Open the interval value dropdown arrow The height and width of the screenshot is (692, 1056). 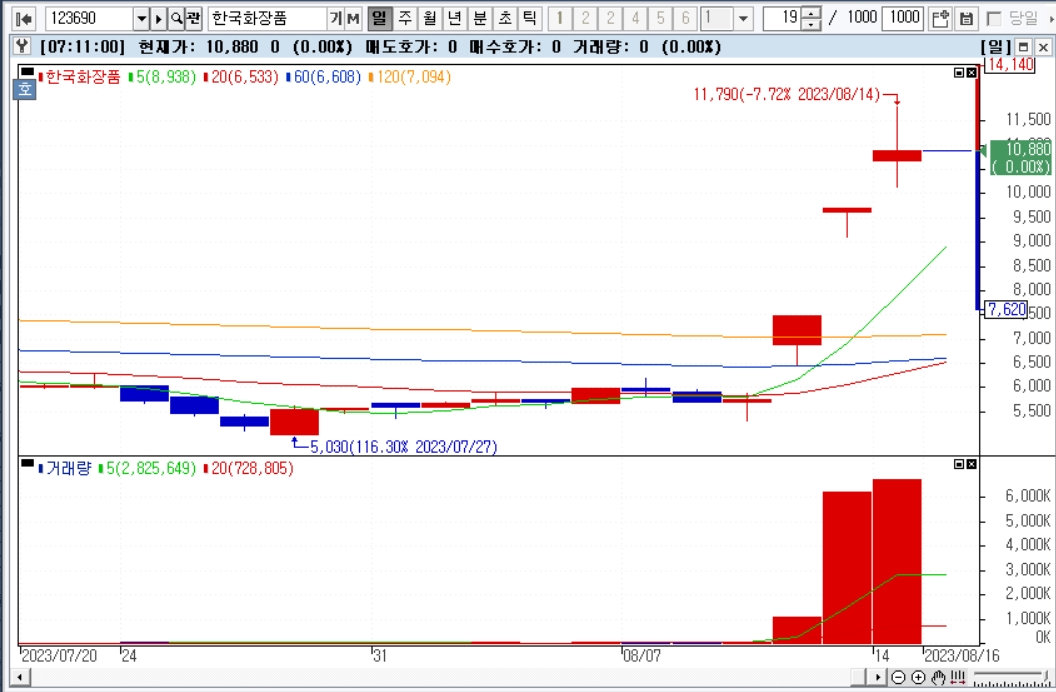(x=743, y=19)
